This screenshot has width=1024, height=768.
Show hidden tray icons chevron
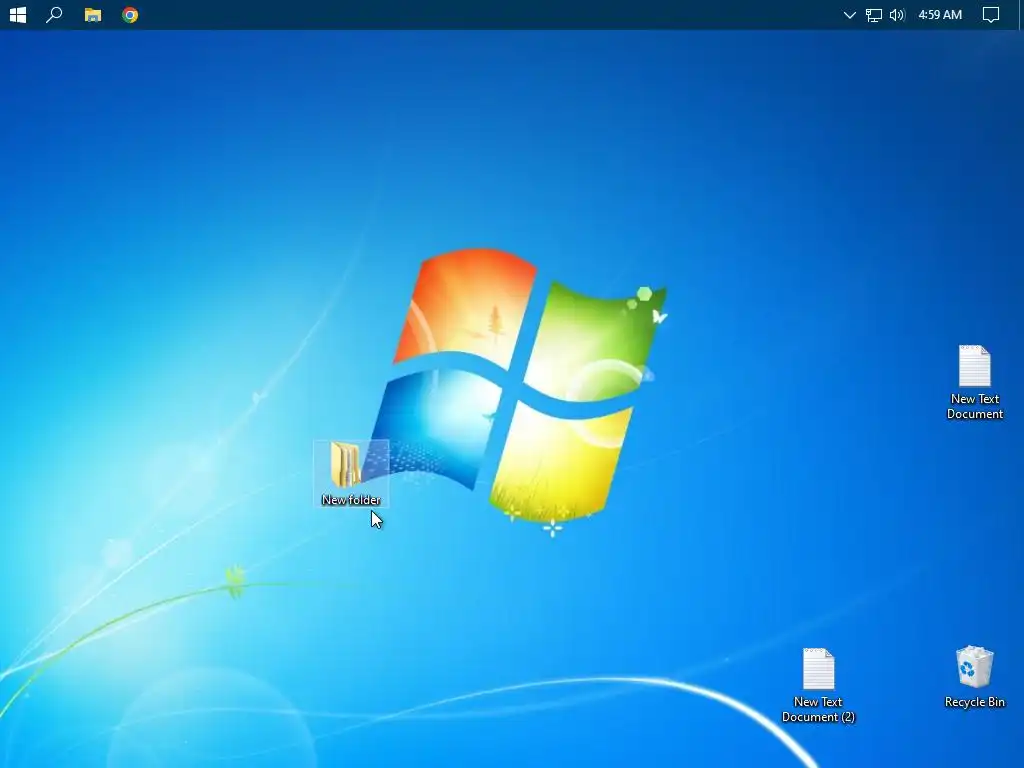click(849, 15)
